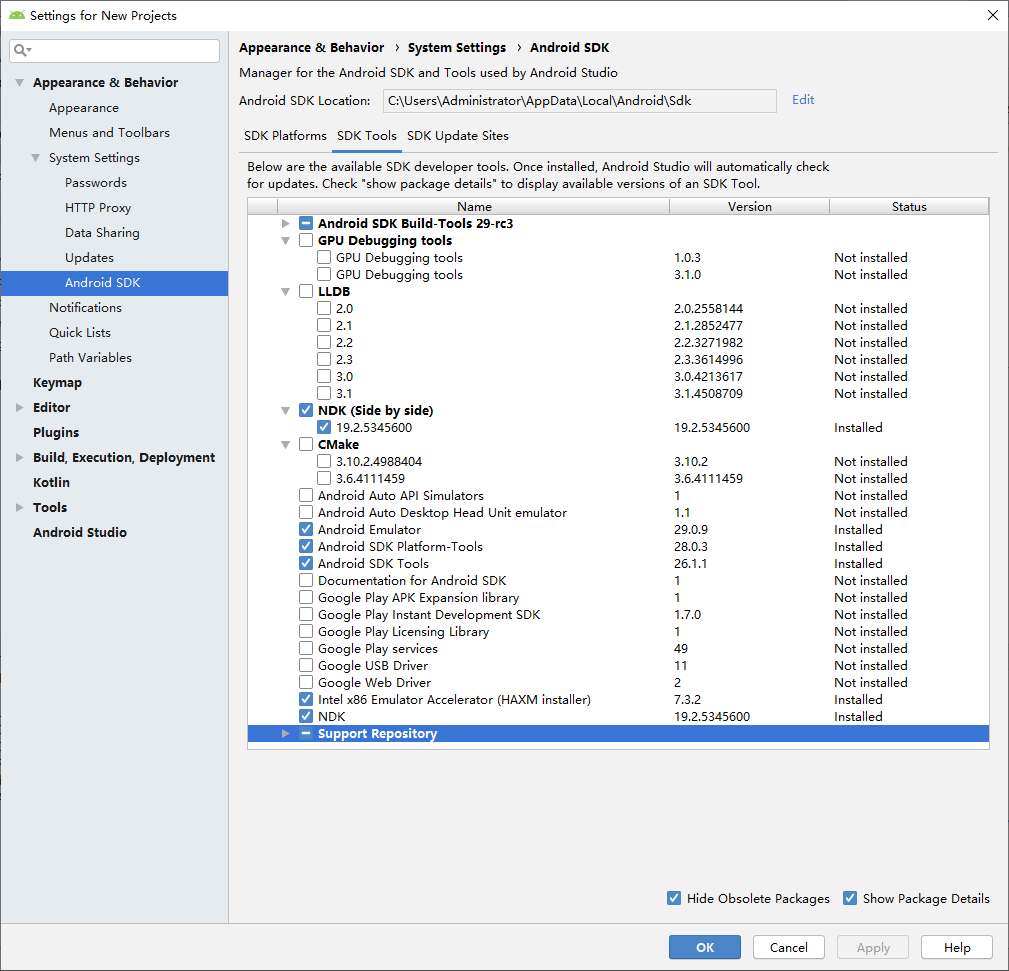Image resolution: width=1009 pixels, height=971 pixels.
Task: Check the GPU Debugging tools 1.0.3 checkbox
Action: 324,257
